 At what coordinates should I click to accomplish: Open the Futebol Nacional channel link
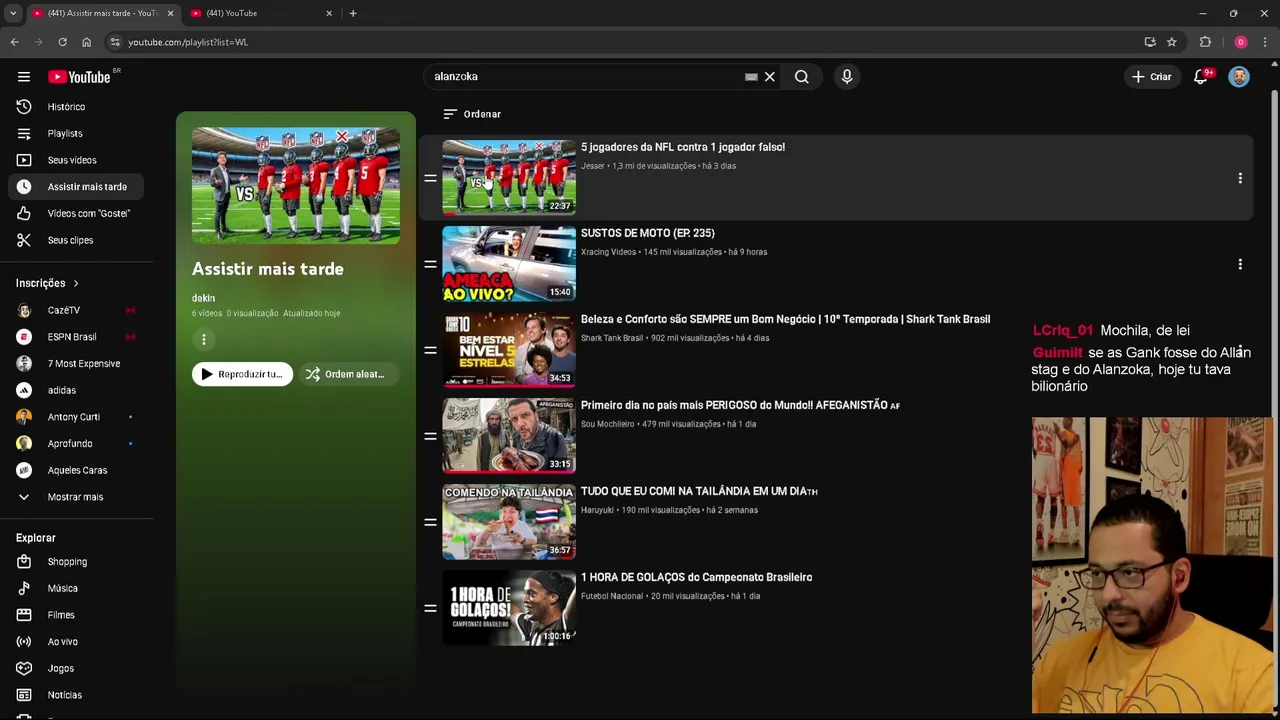point(612,596)
